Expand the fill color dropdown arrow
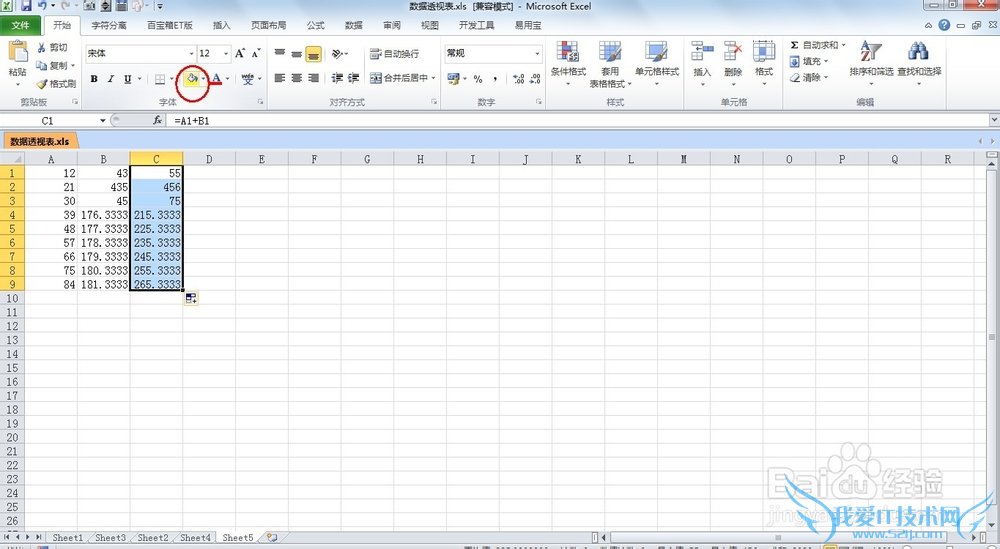The width and height of the screenshot is (1000, 549). point(203,79)
